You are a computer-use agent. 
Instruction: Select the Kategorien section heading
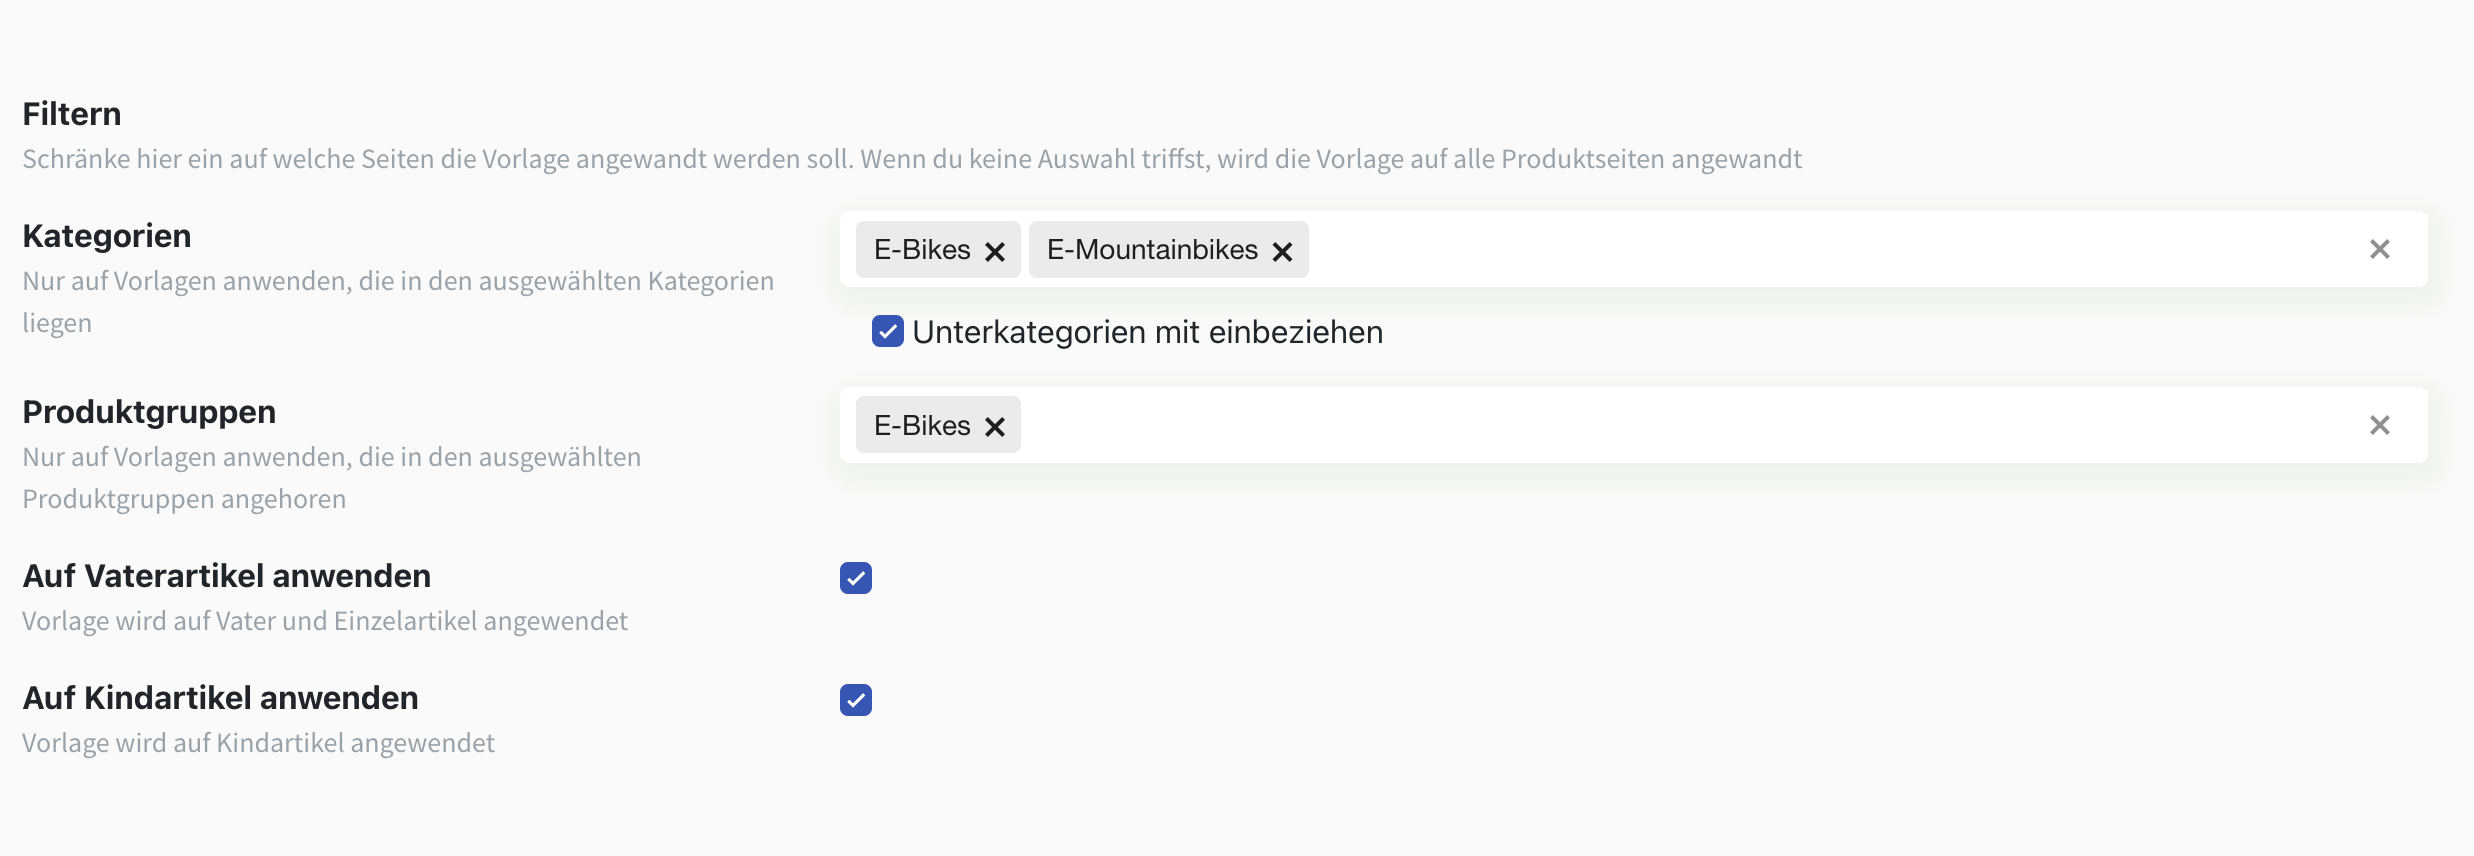107,236
